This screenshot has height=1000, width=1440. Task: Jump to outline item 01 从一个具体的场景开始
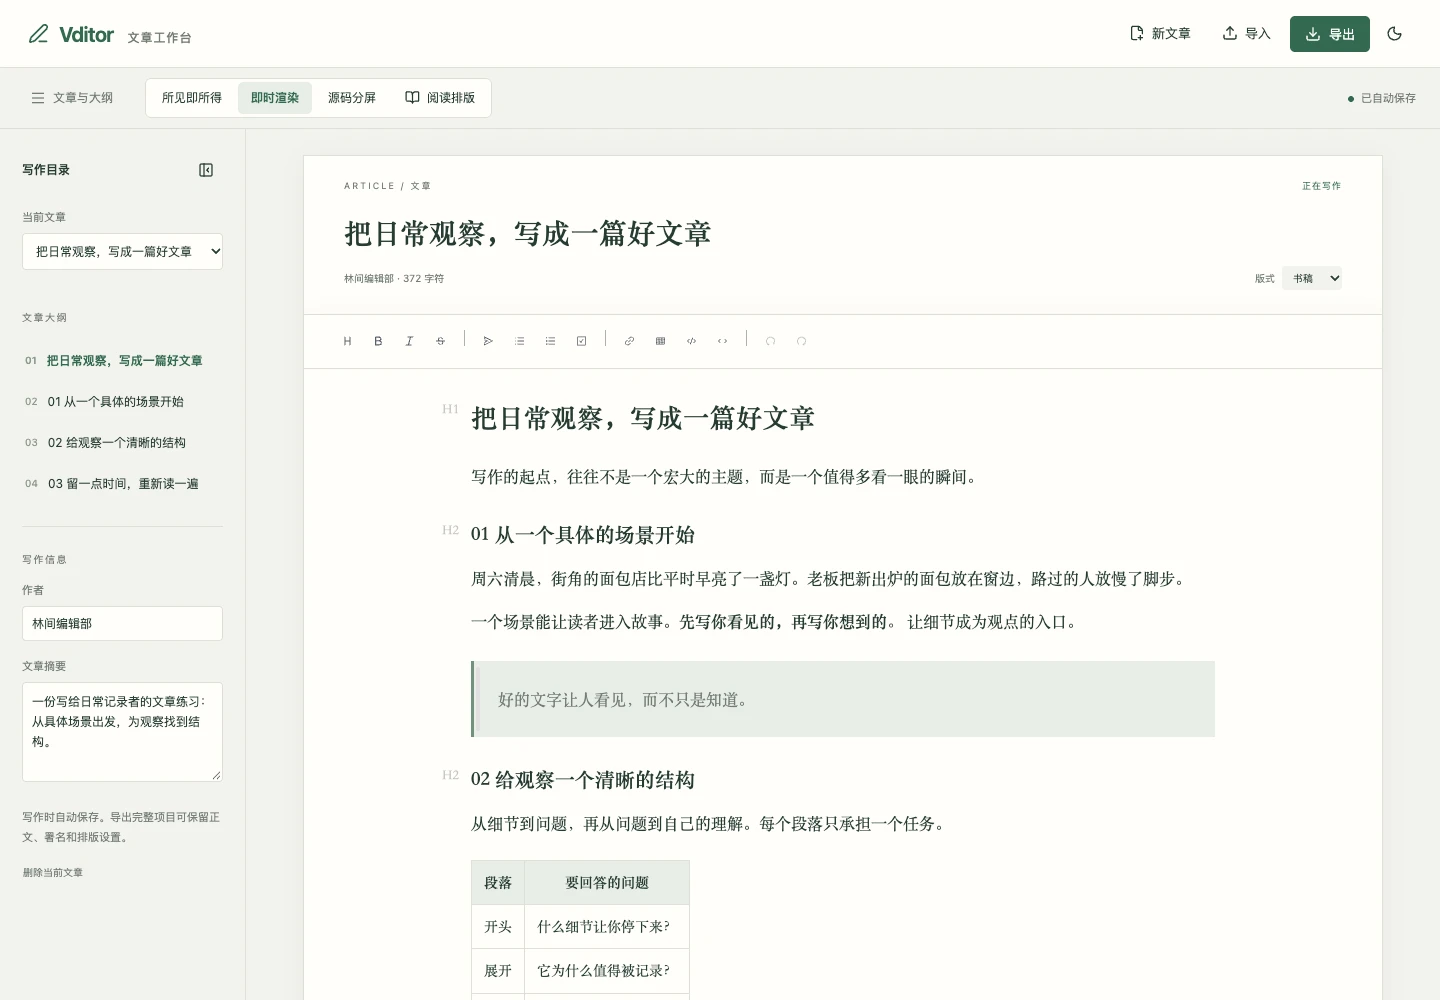point(122,402)
